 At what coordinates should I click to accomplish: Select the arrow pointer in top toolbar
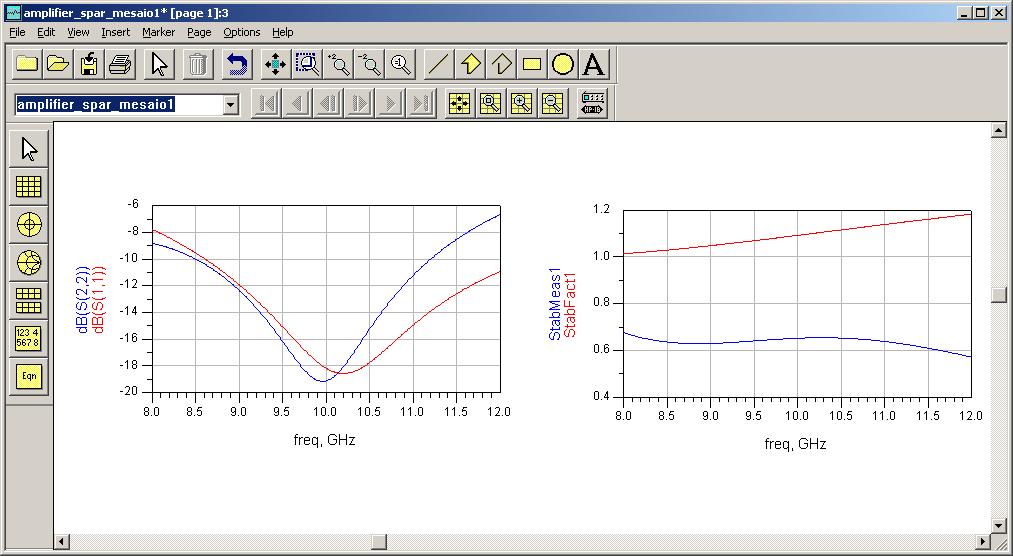click(159, 65)
